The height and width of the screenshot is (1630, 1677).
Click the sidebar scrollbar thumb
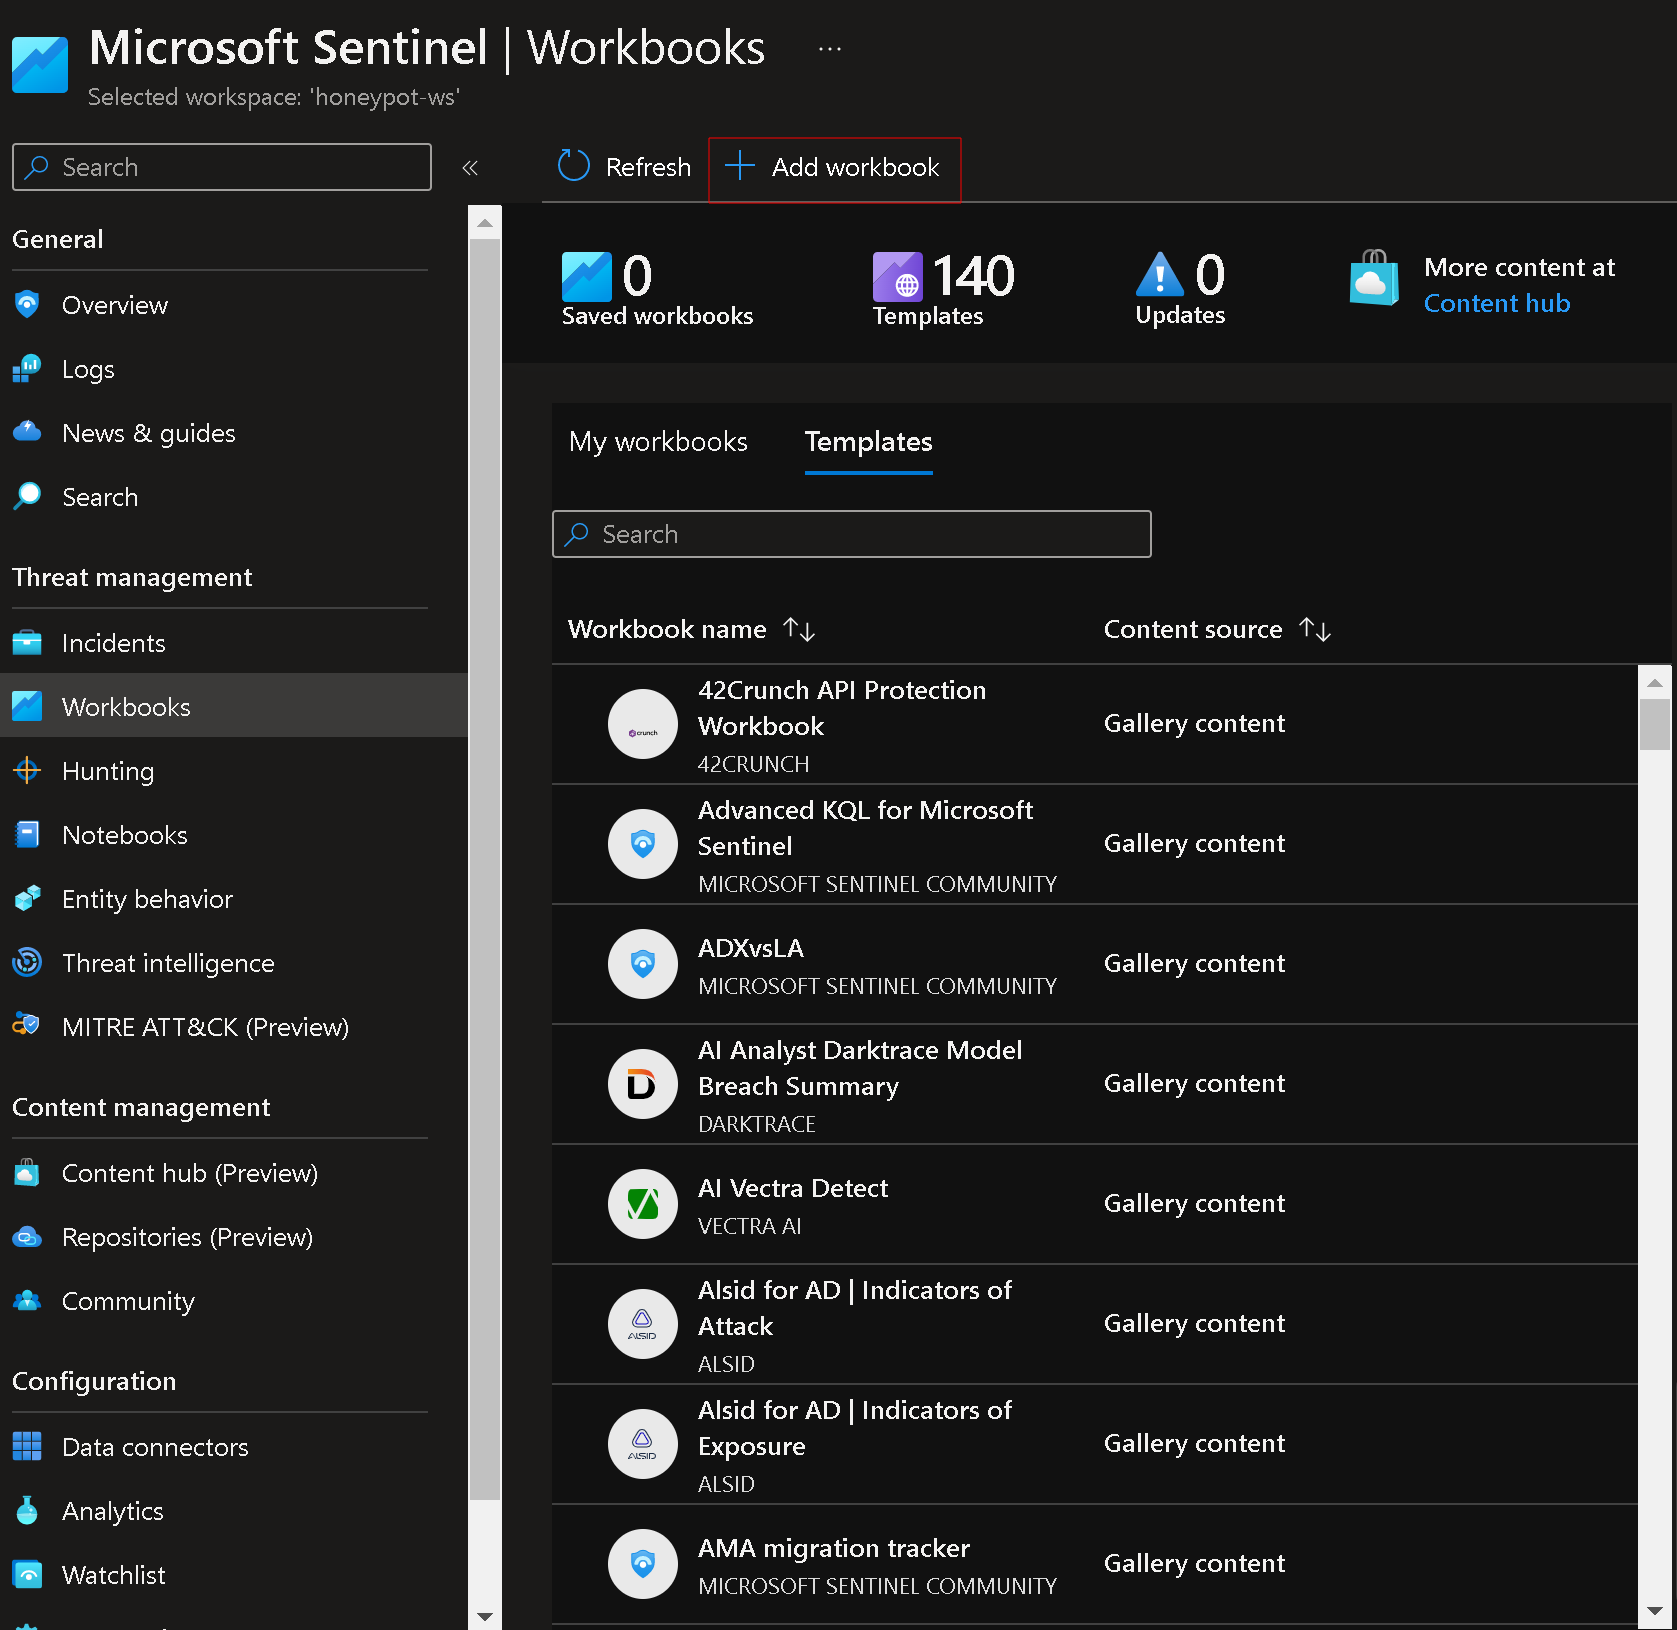[485, 869]
